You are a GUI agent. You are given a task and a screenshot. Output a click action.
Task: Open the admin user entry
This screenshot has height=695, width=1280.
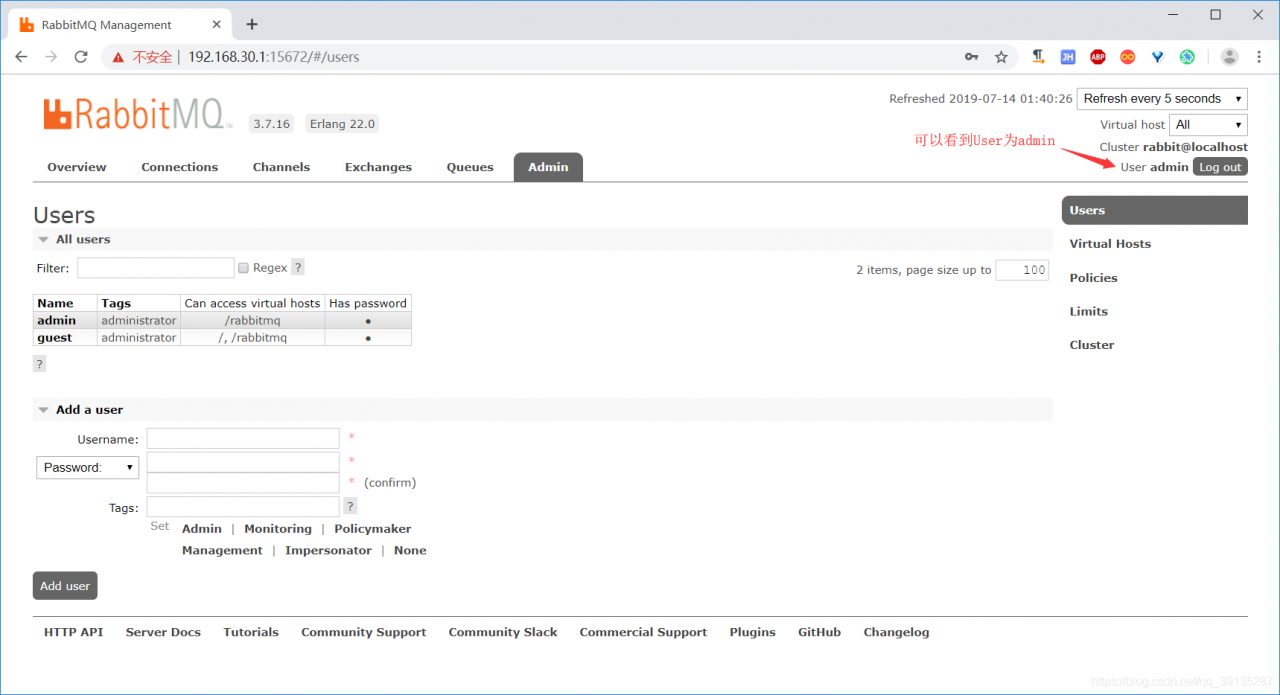[x=57, y=321]
